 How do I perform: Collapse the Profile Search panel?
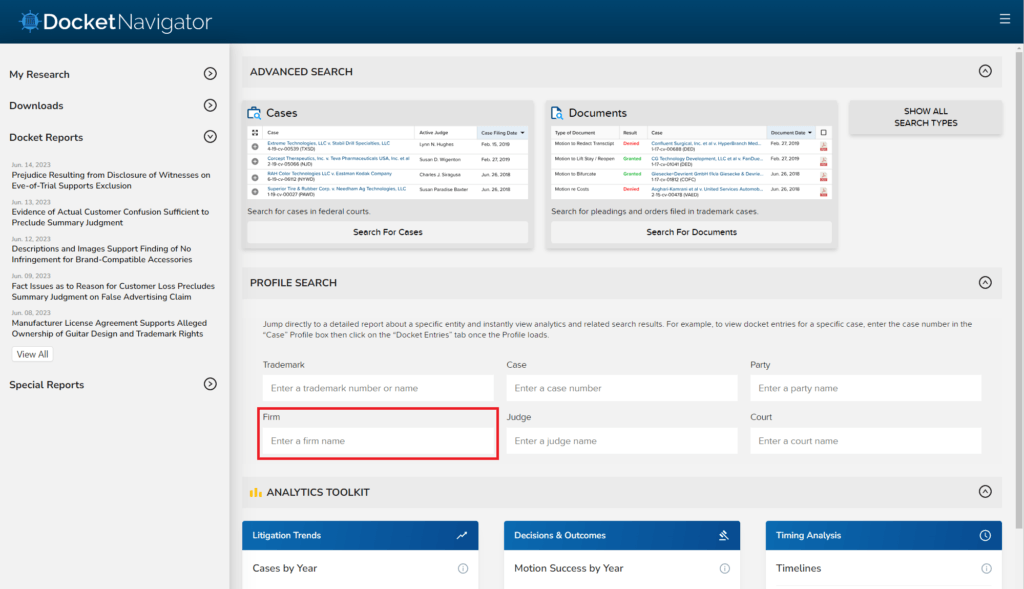point(985,283)
